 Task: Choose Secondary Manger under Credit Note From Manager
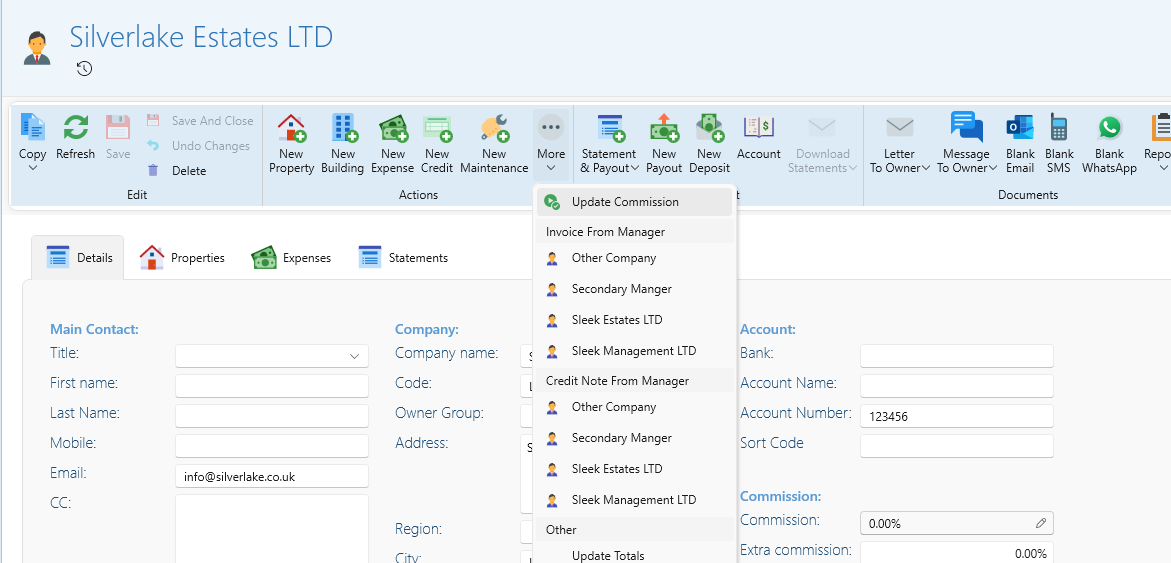[634, 438]
